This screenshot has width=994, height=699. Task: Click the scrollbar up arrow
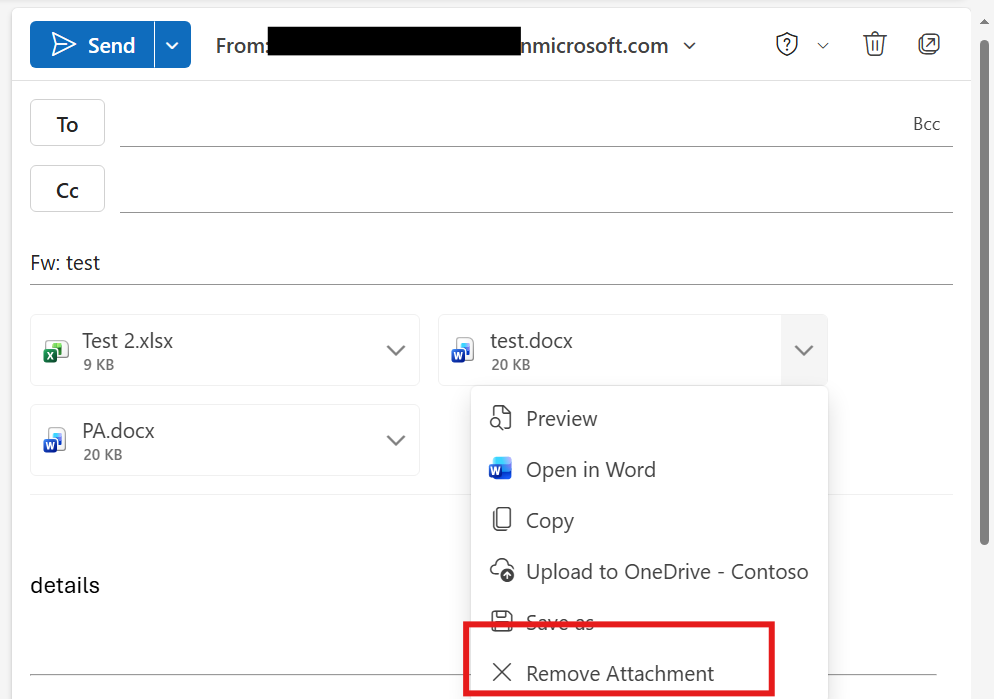coord(984,21)
